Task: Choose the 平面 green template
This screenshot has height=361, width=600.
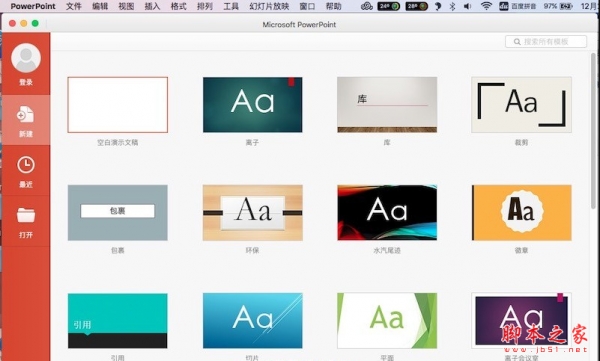Action: [x=387, y=321]
